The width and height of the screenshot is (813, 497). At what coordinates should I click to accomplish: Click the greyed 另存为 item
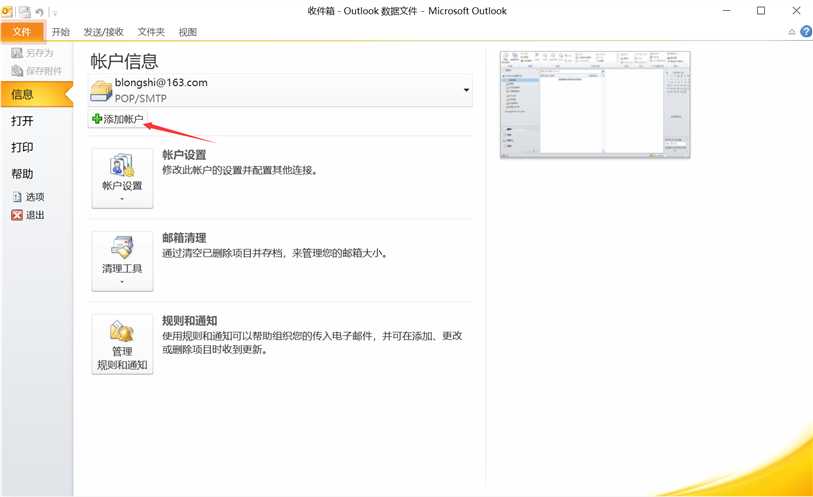(x=32, y=53)
